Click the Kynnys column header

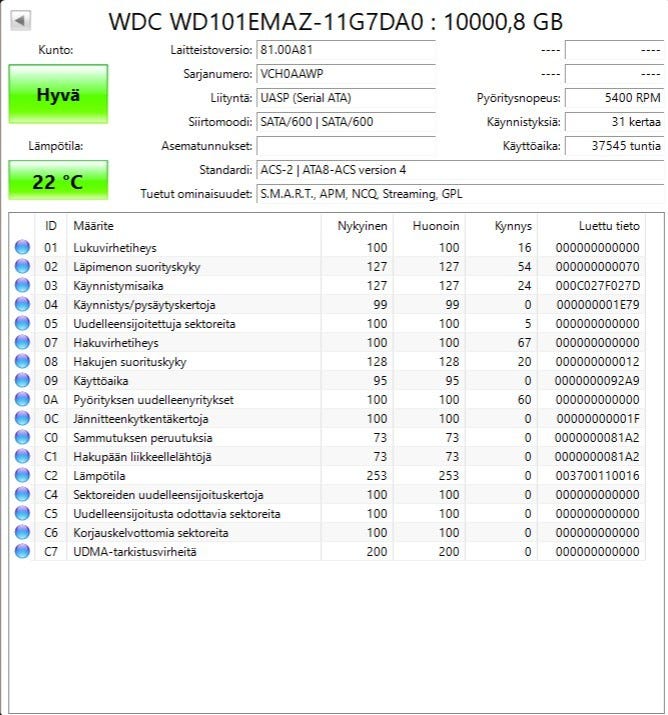point(501,226)
